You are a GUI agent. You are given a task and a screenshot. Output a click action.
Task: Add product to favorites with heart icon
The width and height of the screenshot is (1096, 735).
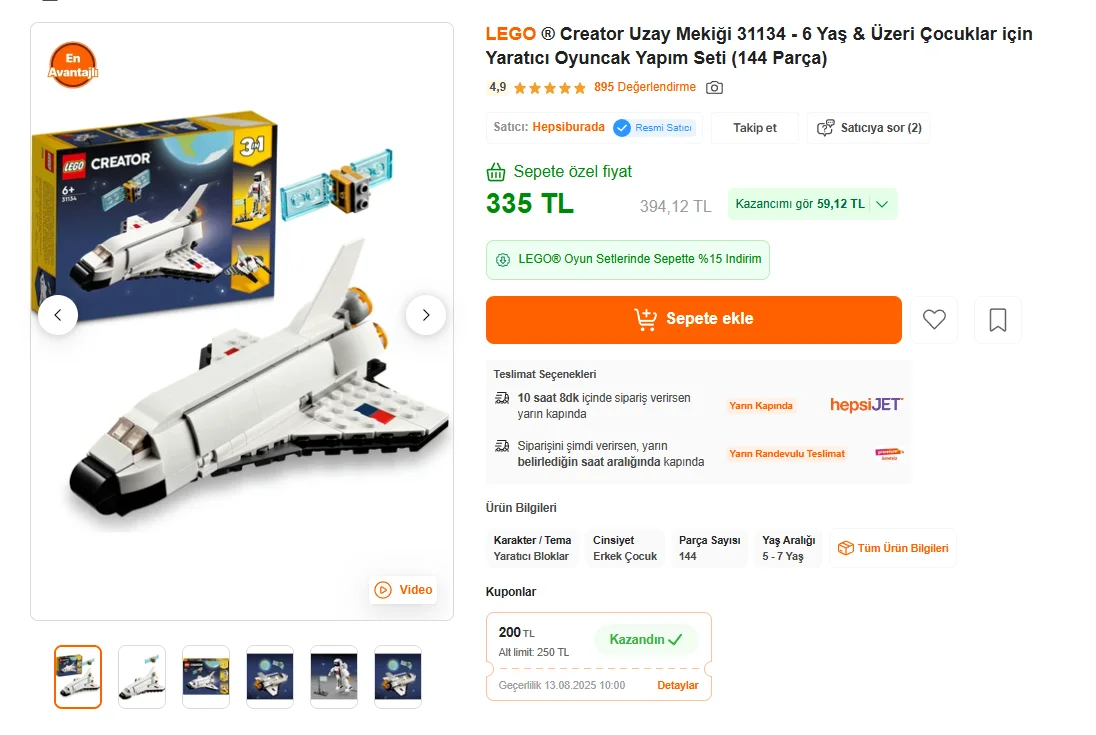coord(934,319)
